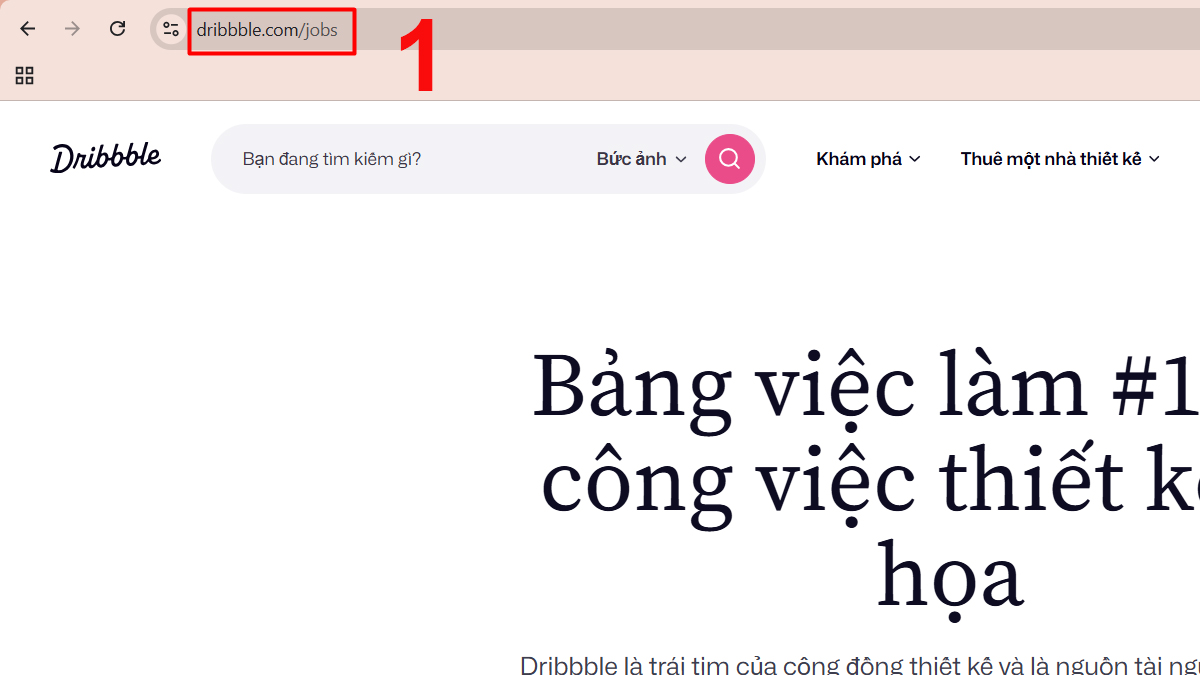This screenshot has height=675, width=1200.
Task: Click the browser back arrow
Action: click(27, 29)
